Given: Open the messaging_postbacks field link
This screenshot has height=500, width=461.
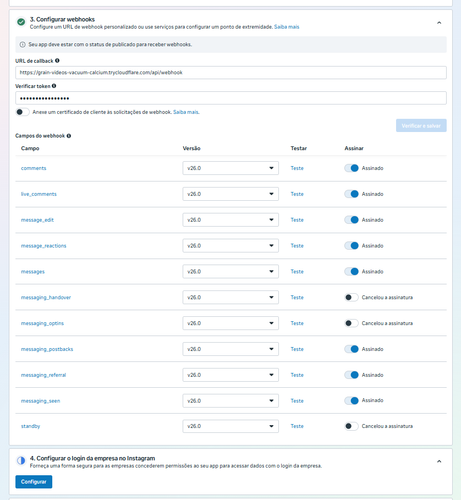Looking at the screenshot, I should point(47,349).
